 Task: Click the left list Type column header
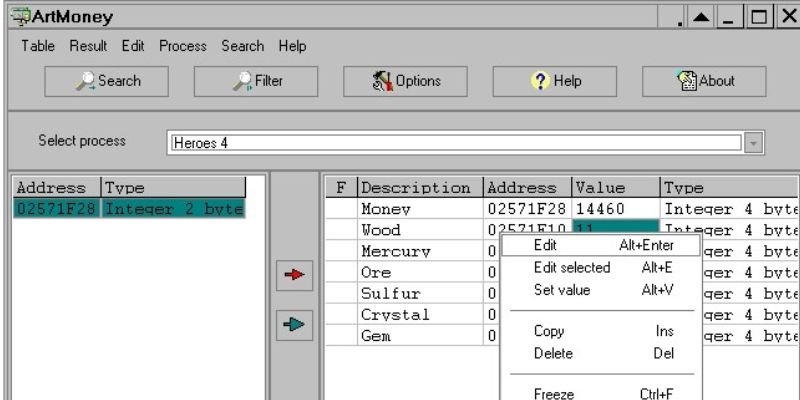click(173, 187)
